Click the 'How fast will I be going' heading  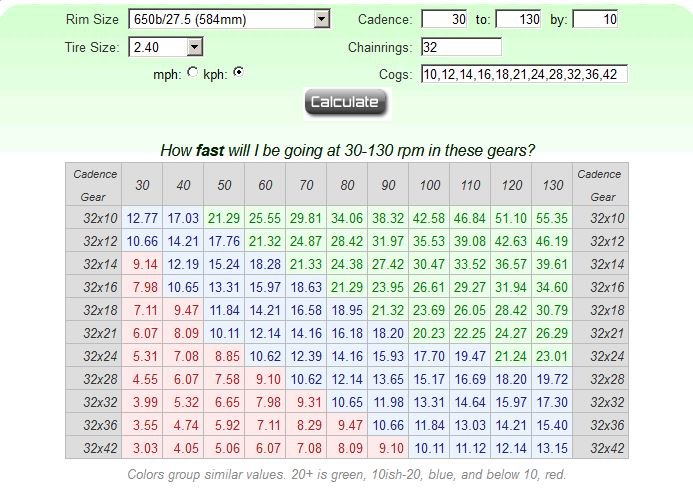click(347, 150)
